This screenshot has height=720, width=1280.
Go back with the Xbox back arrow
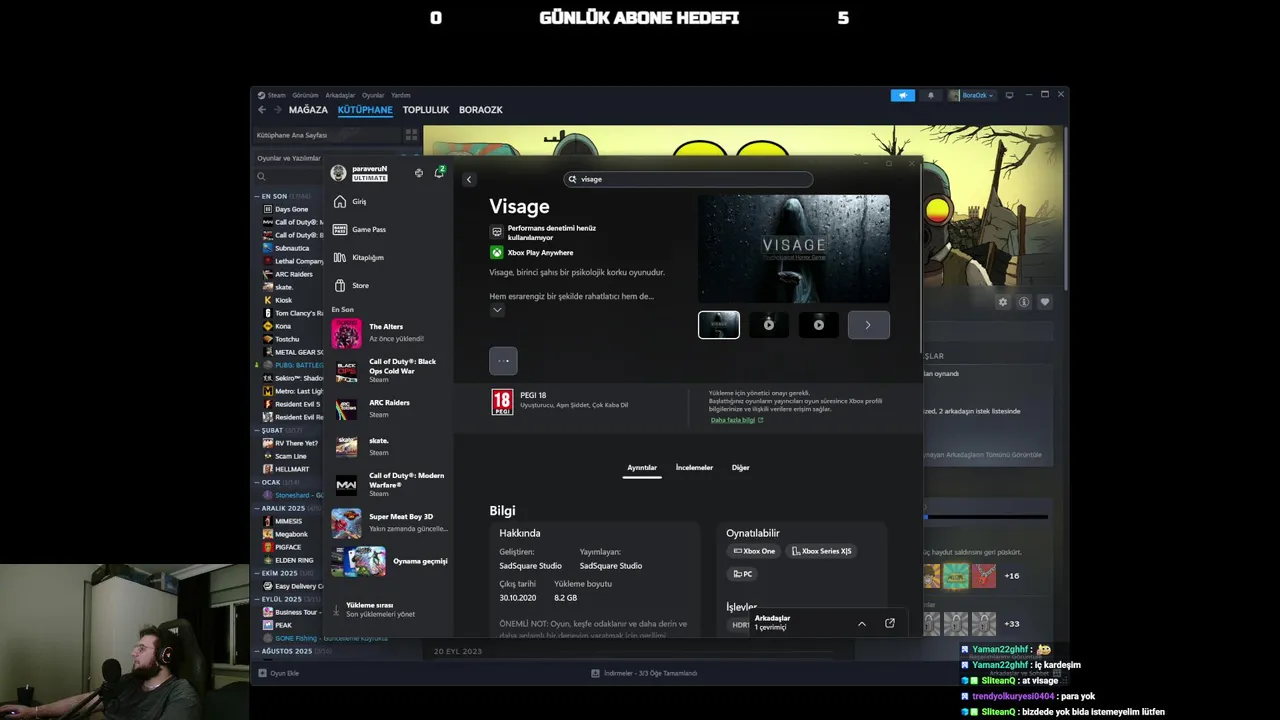tap(469, 180)
